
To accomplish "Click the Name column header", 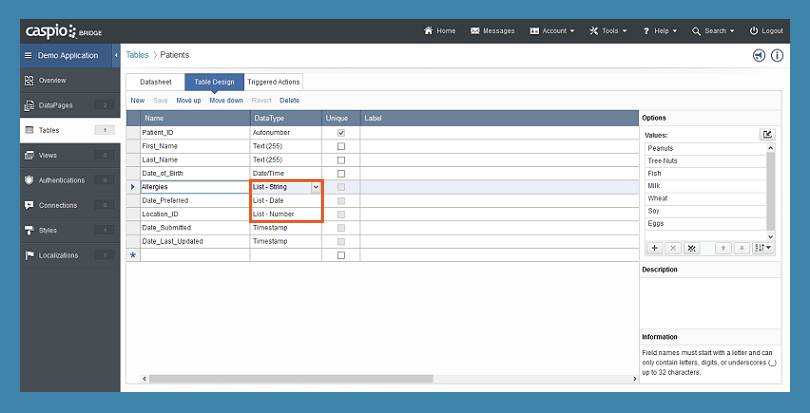I will tap(195, 118).
